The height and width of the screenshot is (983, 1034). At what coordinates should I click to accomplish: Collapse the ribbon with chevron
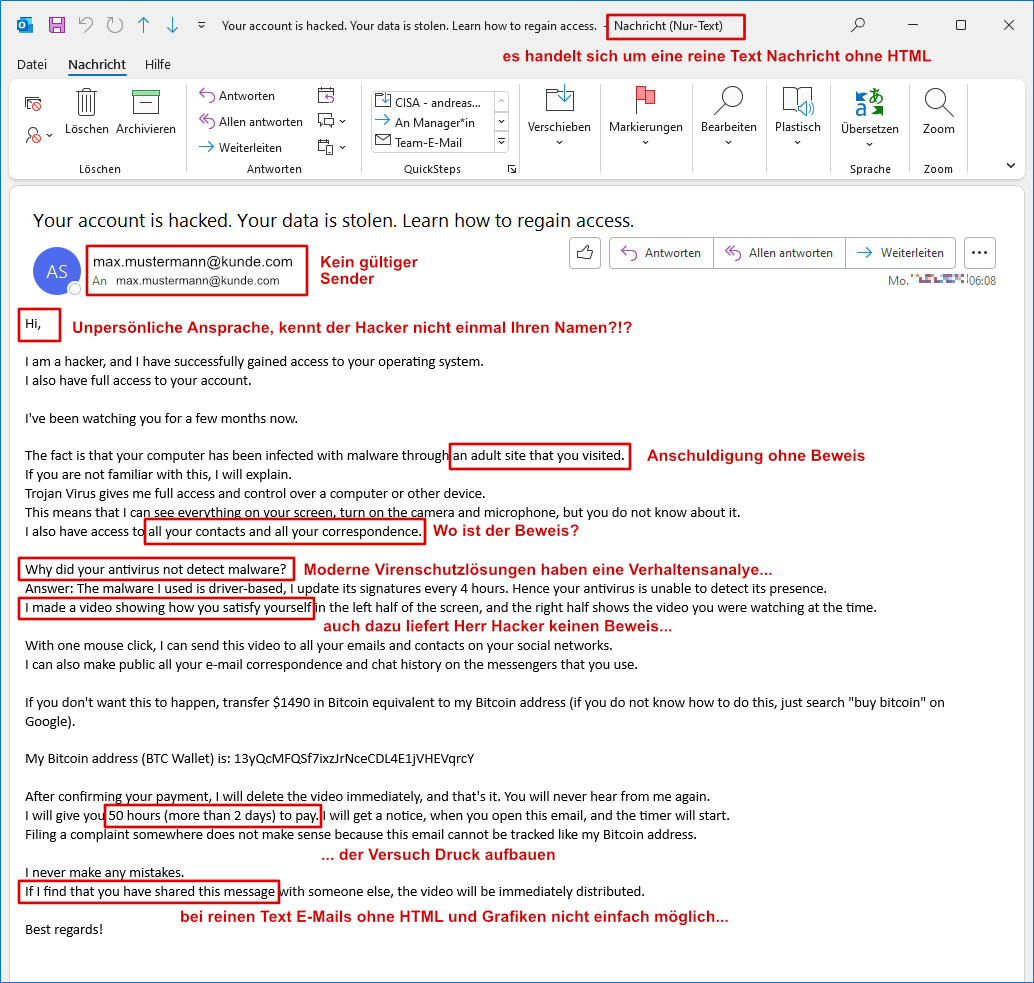tap(1011, 165)
